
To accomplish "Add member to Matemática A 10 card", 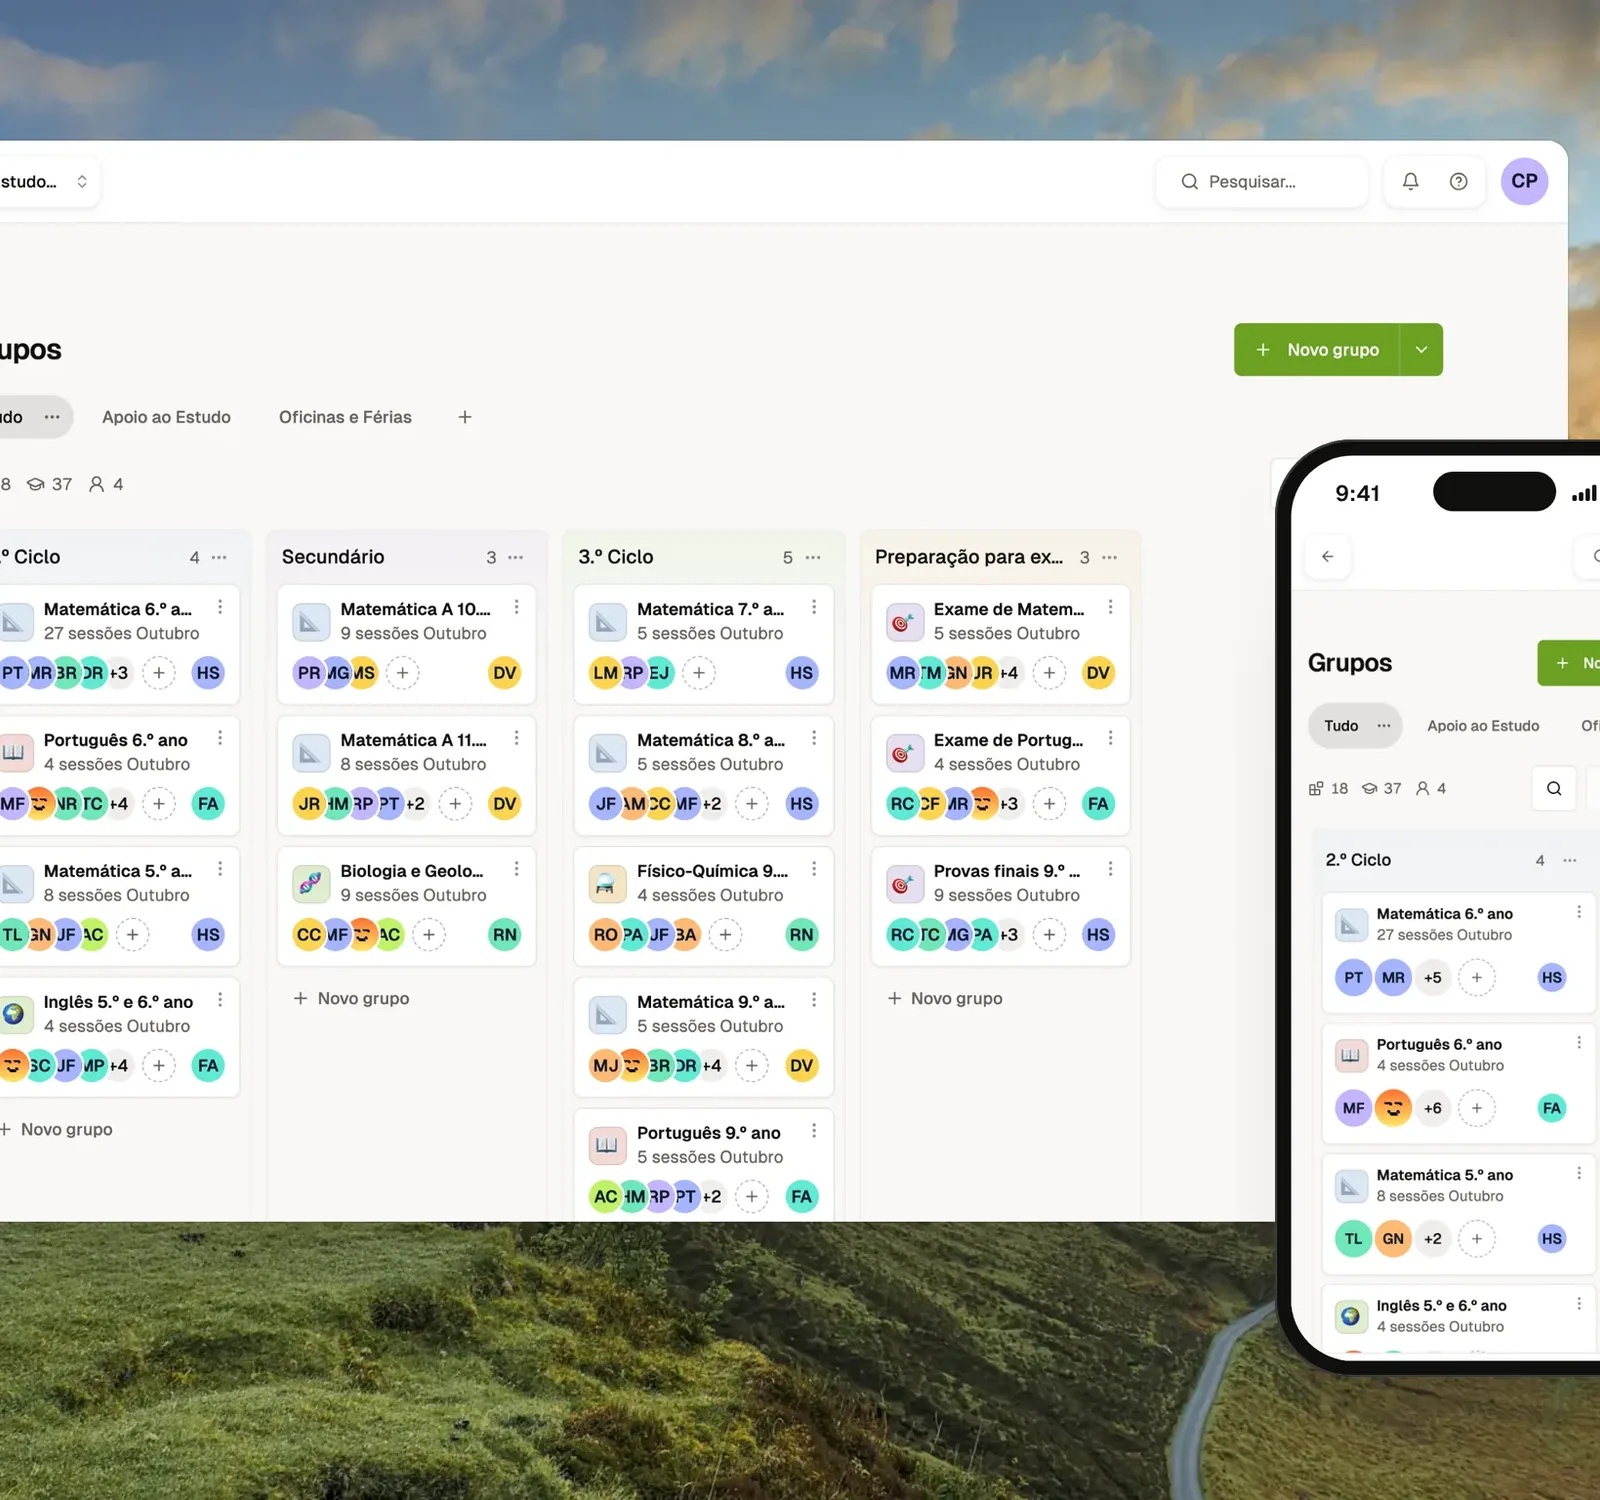I will (x=402, y=673).
